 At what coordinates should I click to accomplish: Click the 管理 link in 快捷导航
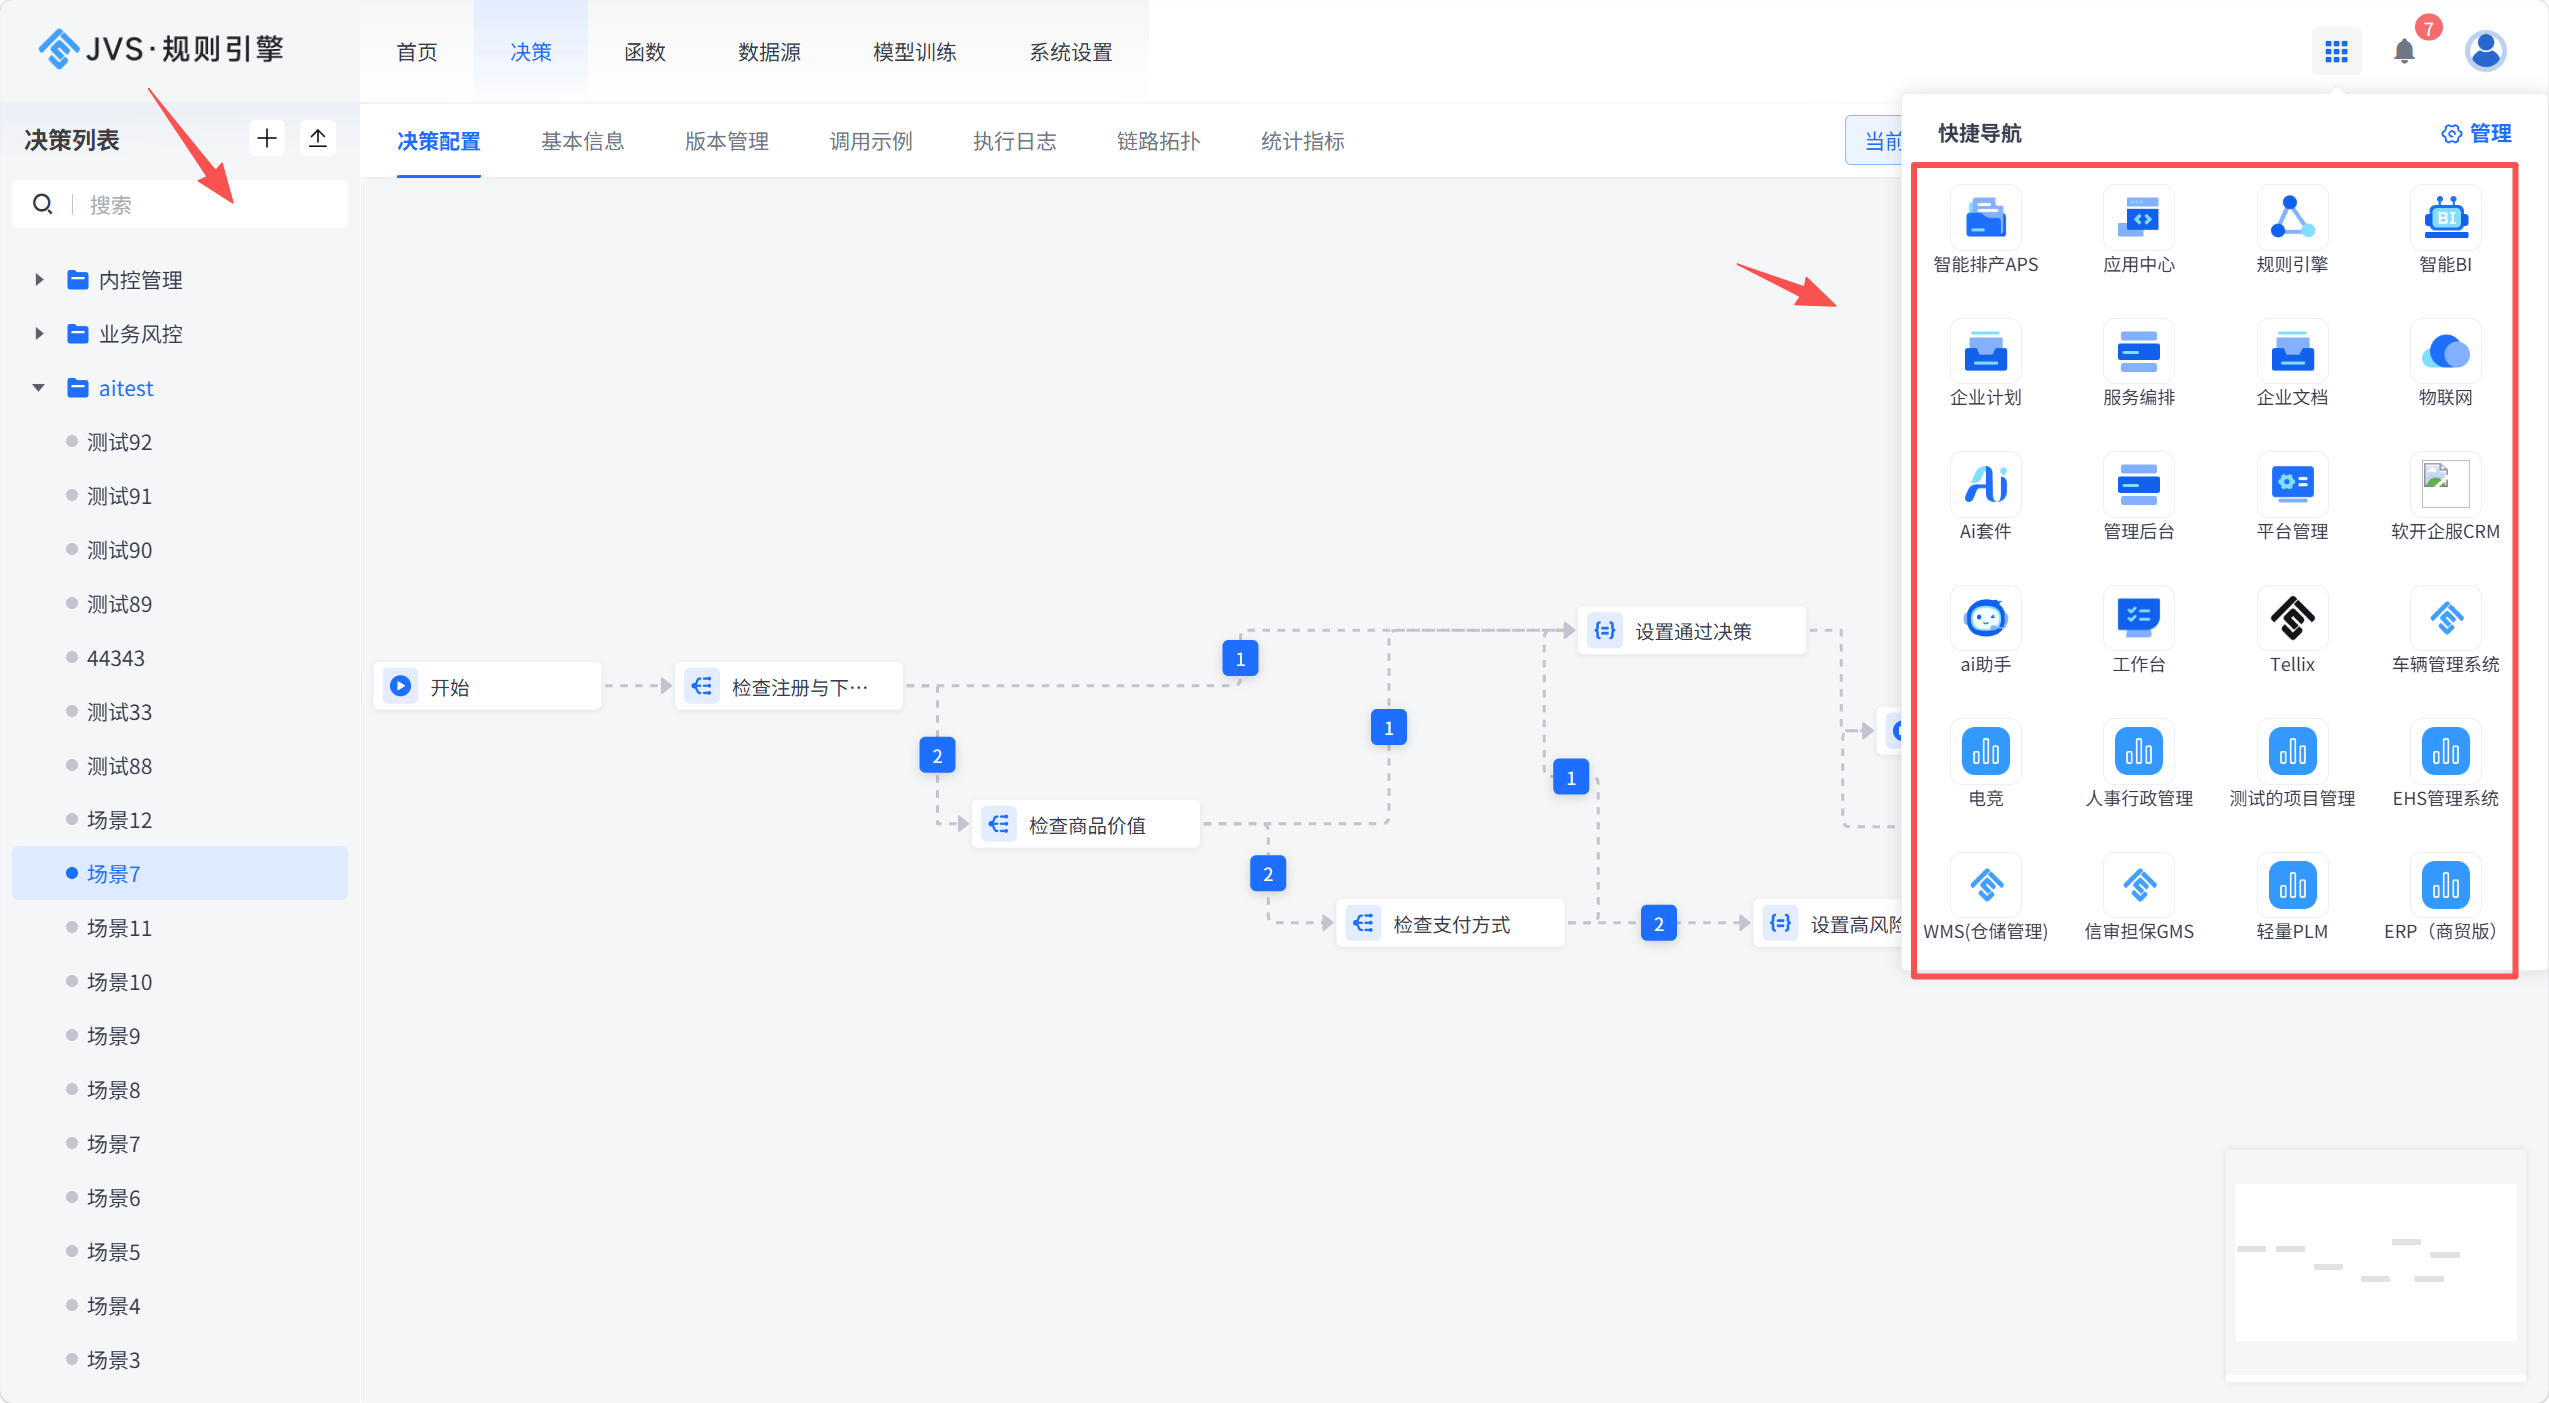pyautogui.click(x=2476, y=133)
